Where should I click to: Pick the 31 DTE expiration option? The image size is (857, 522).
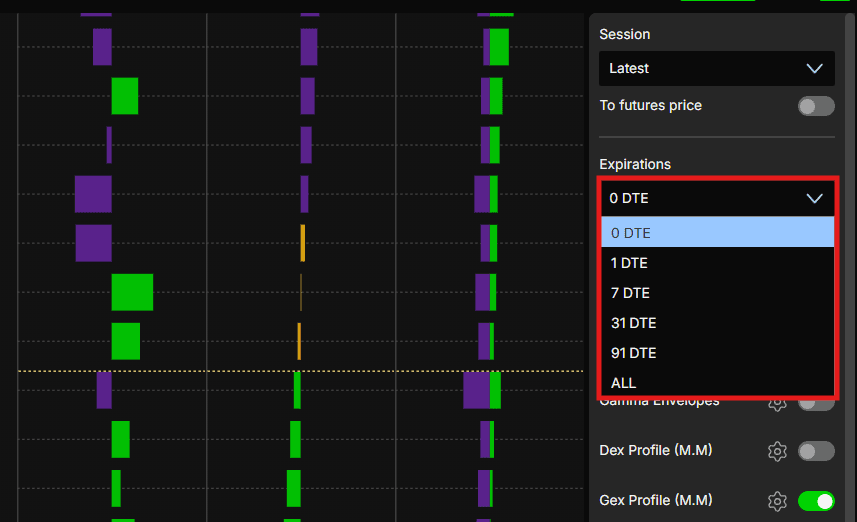pyautogui.click(x=717, y=323)
